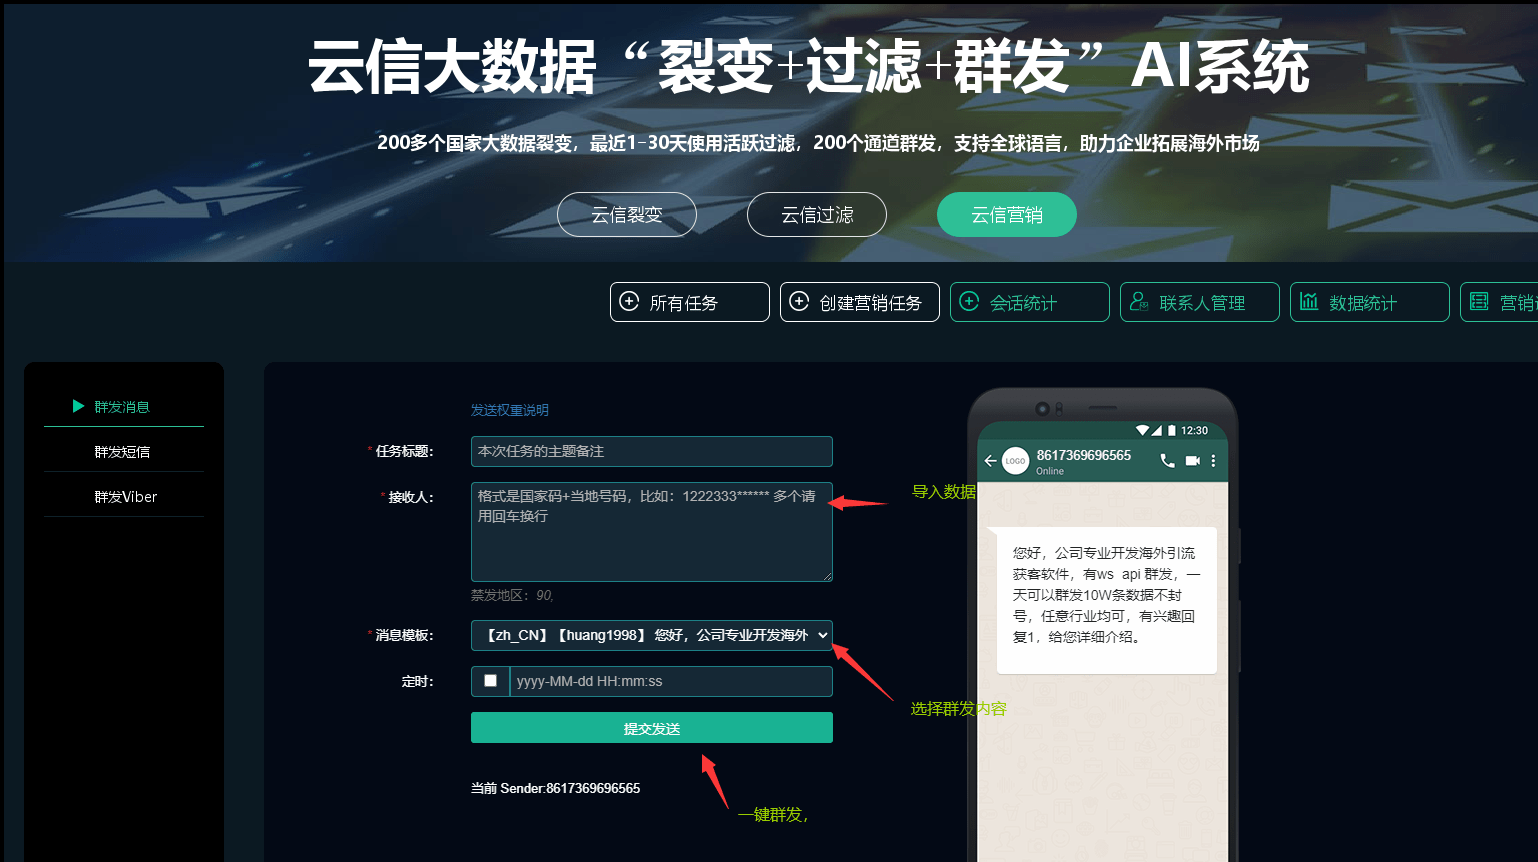Click the plus icon in 所有任务
The image size is (1538, 862).
tap(629, 301)
